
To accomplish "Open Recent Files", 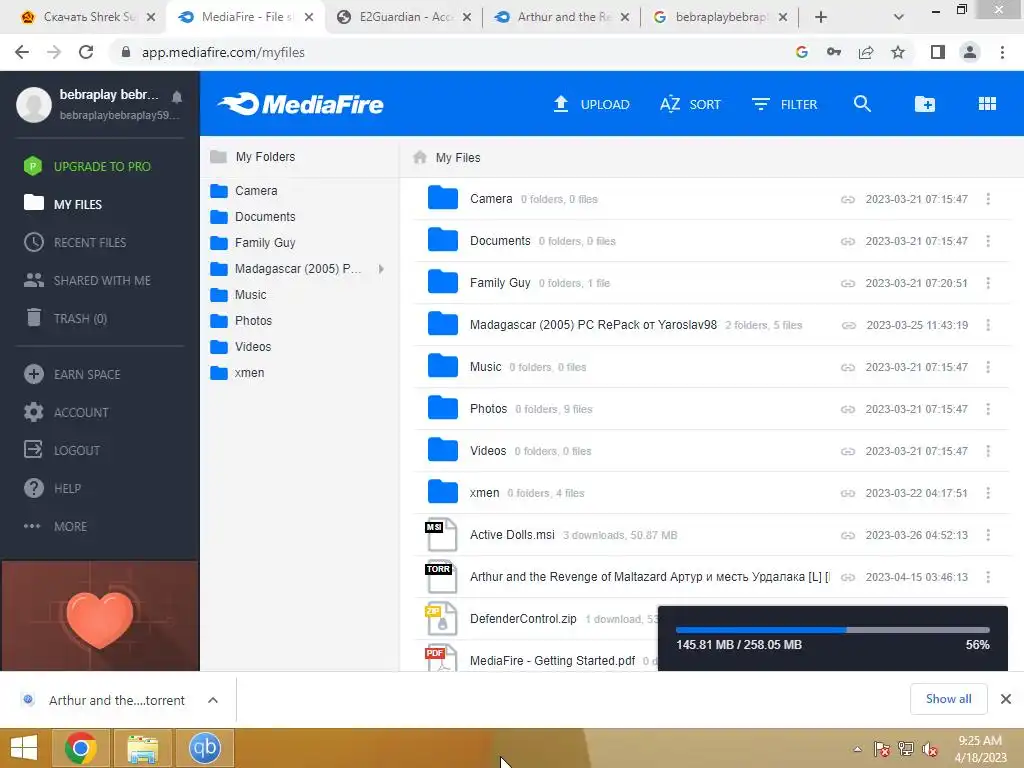I will pos(75,242).
